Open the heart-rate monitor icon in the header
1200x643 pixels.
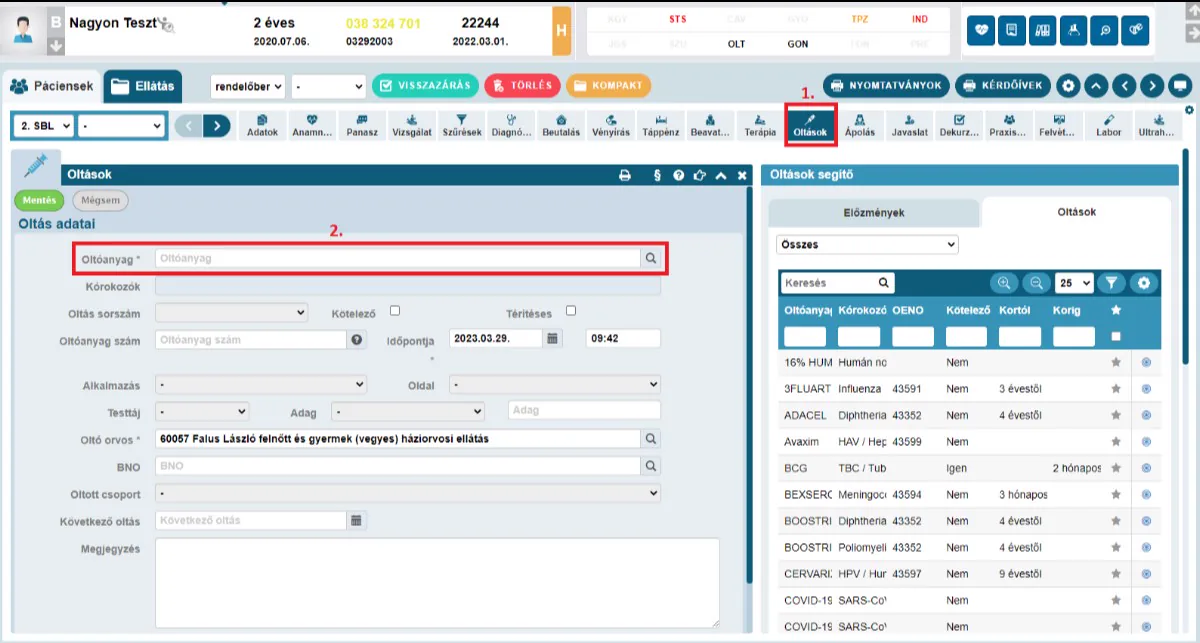pyautogui.click(x=983, y=30)
